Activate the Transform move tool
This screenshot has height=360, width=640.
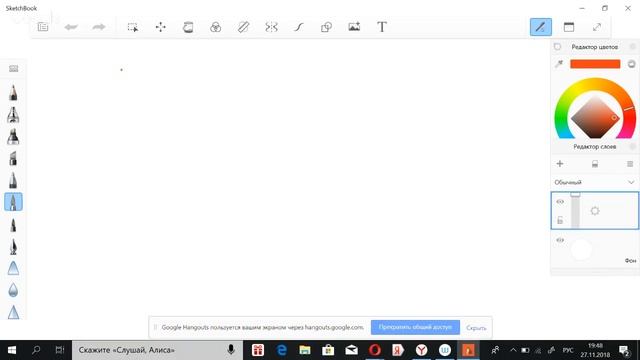(160, 27)
